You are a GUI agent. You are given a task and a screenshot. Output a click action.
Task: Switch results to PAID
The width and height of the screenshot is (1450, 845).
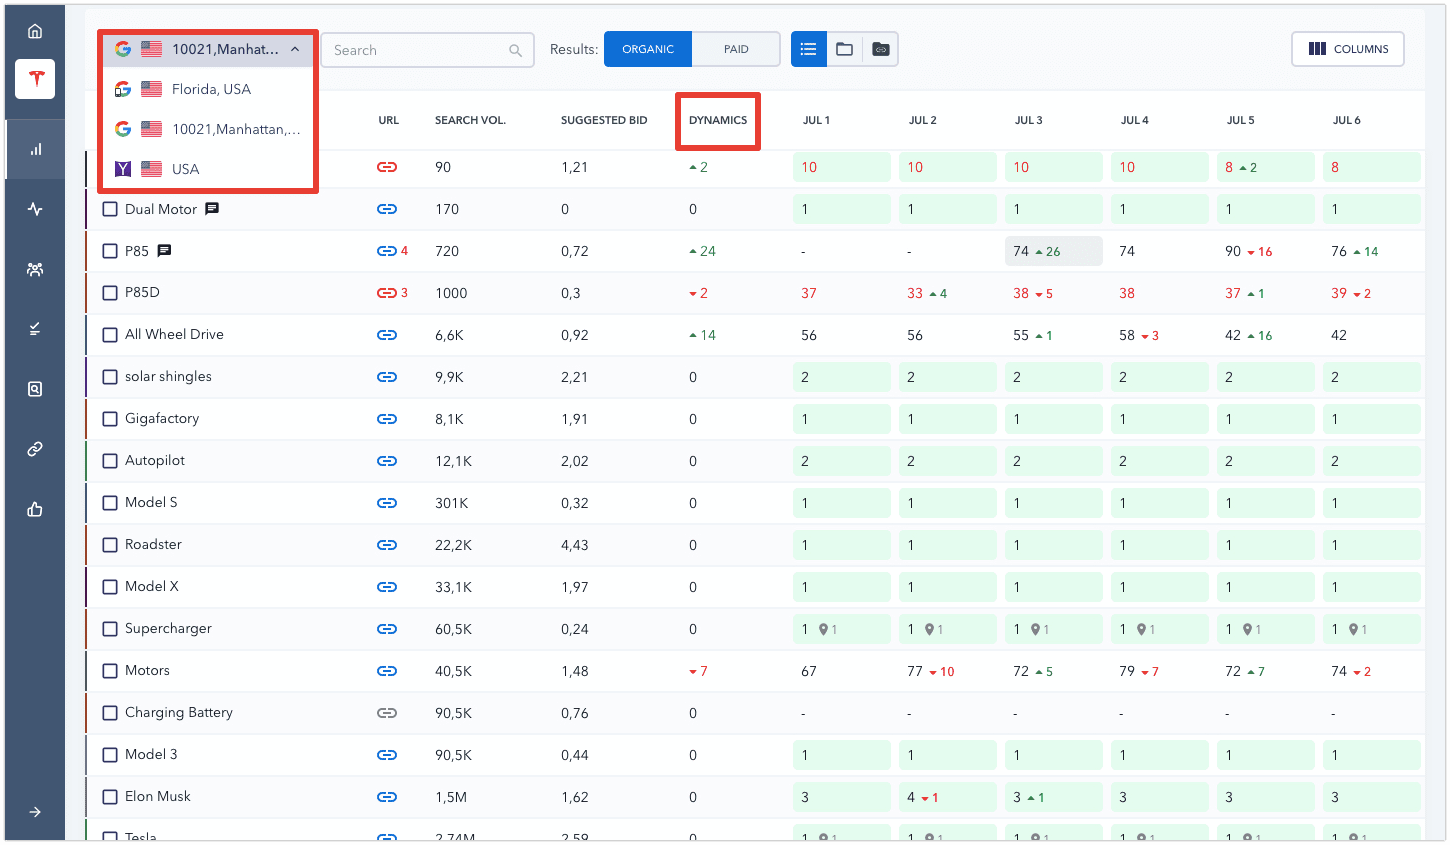click(736, 49)
